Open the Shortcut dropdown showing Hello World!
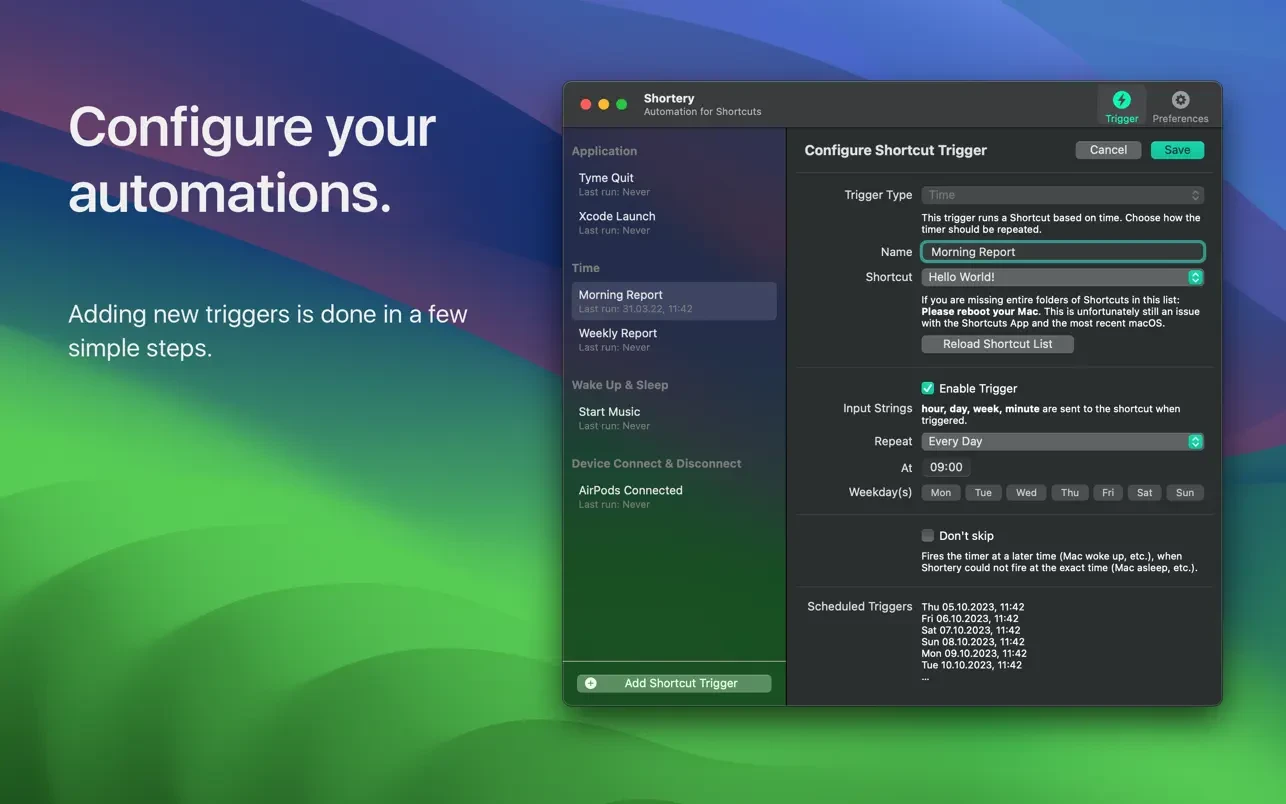The height and width of the screenshot is (804, 1286). point(1062,277)
